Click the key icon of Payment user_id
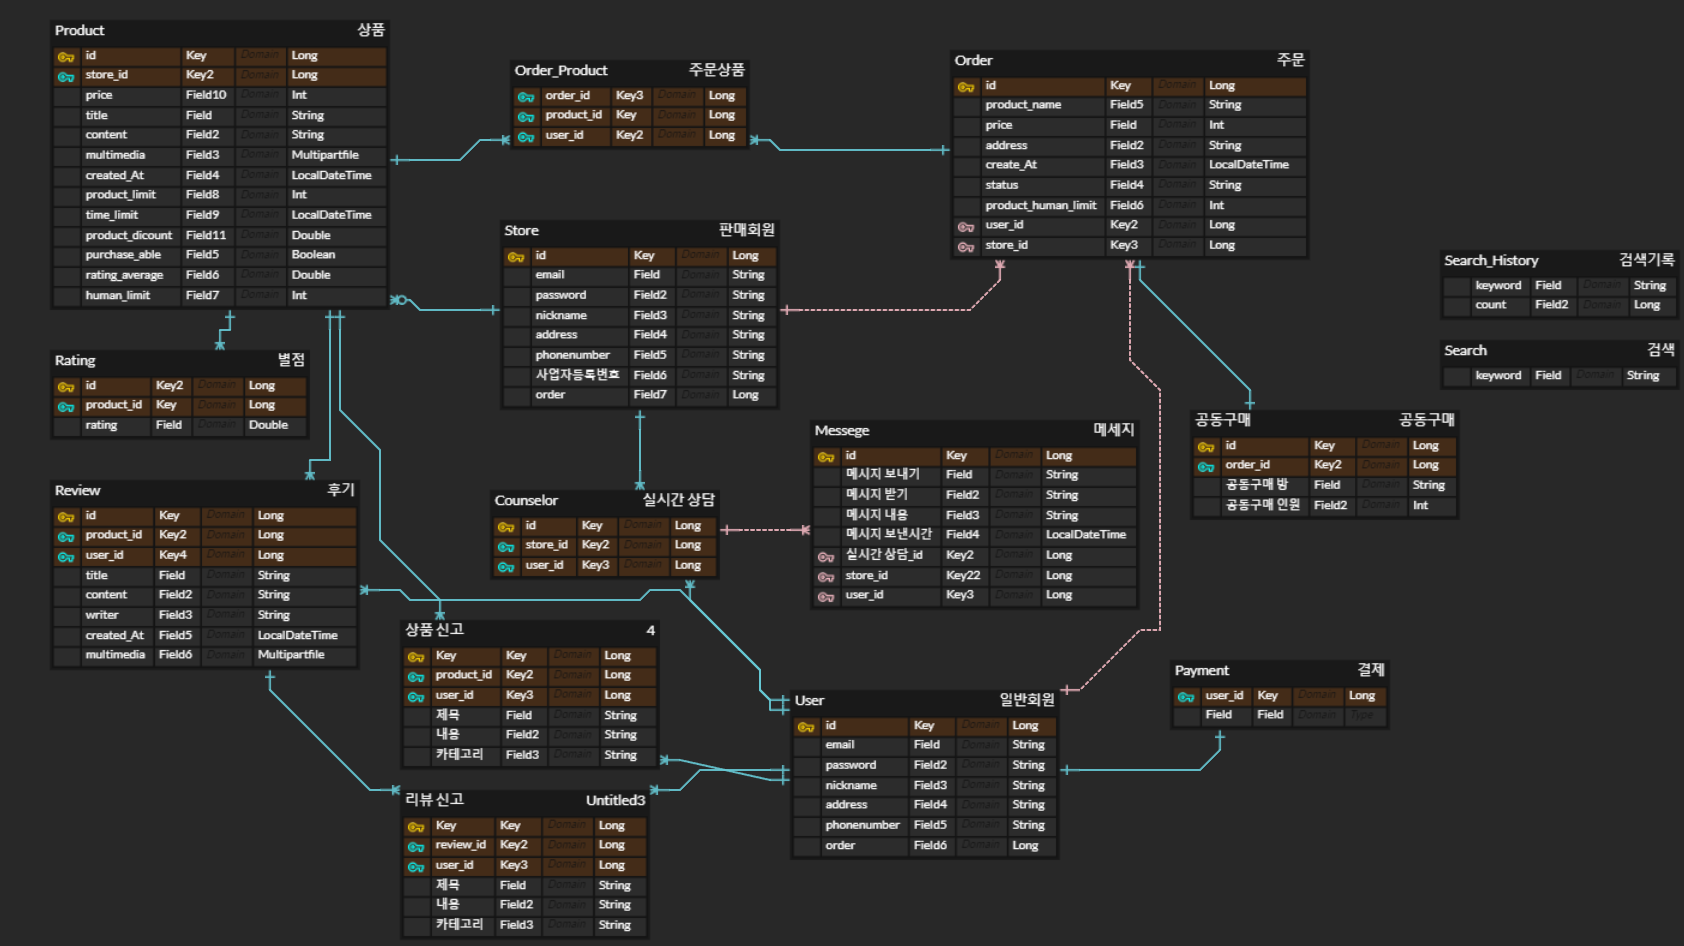The height and width of the screenshot is (946, 1684). (1186, 697)
